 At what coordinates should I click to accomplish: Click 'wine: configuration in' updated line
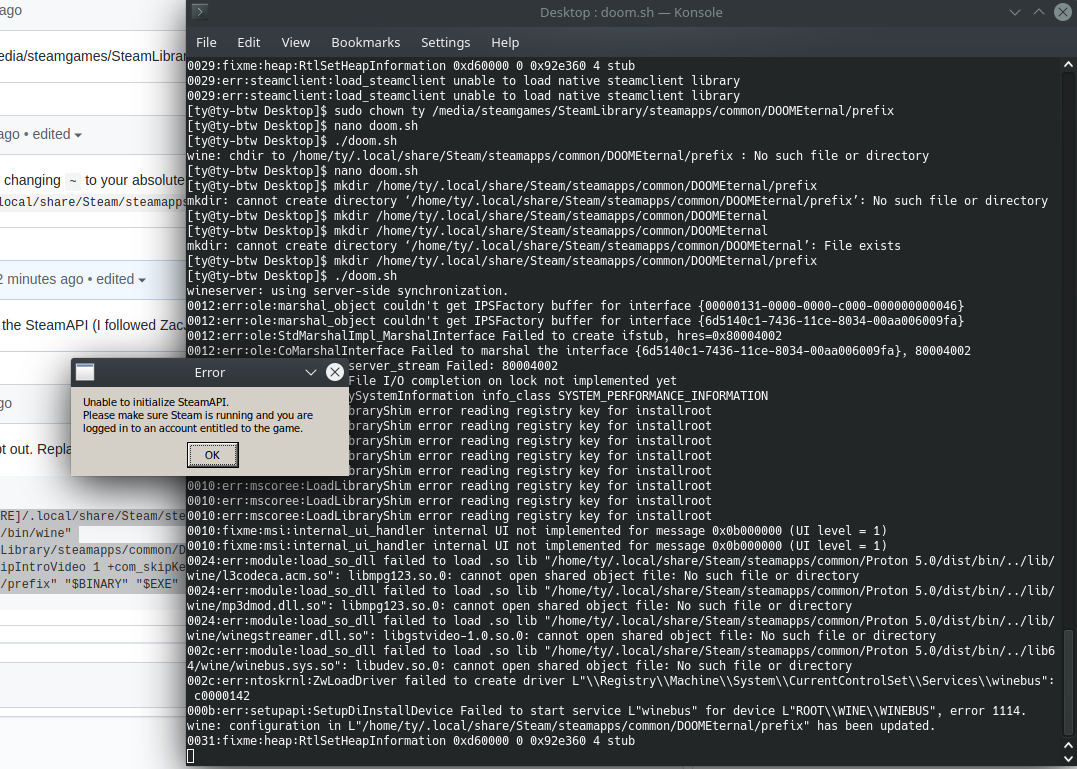coord(561,726)
